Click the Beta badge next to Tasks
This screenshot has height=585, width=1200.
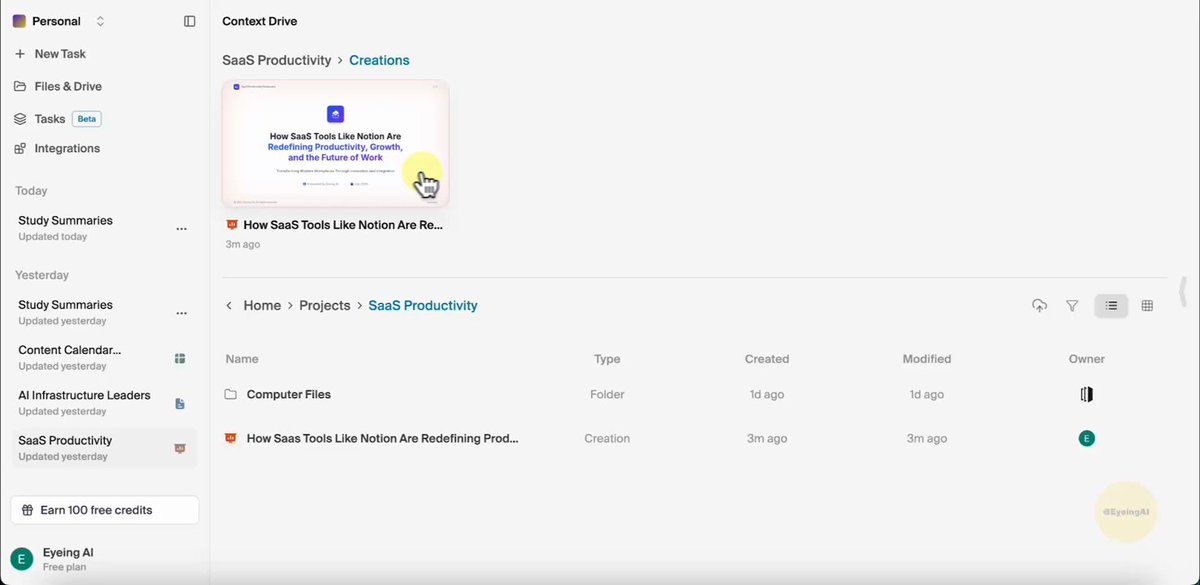click(x=87, y=119)
